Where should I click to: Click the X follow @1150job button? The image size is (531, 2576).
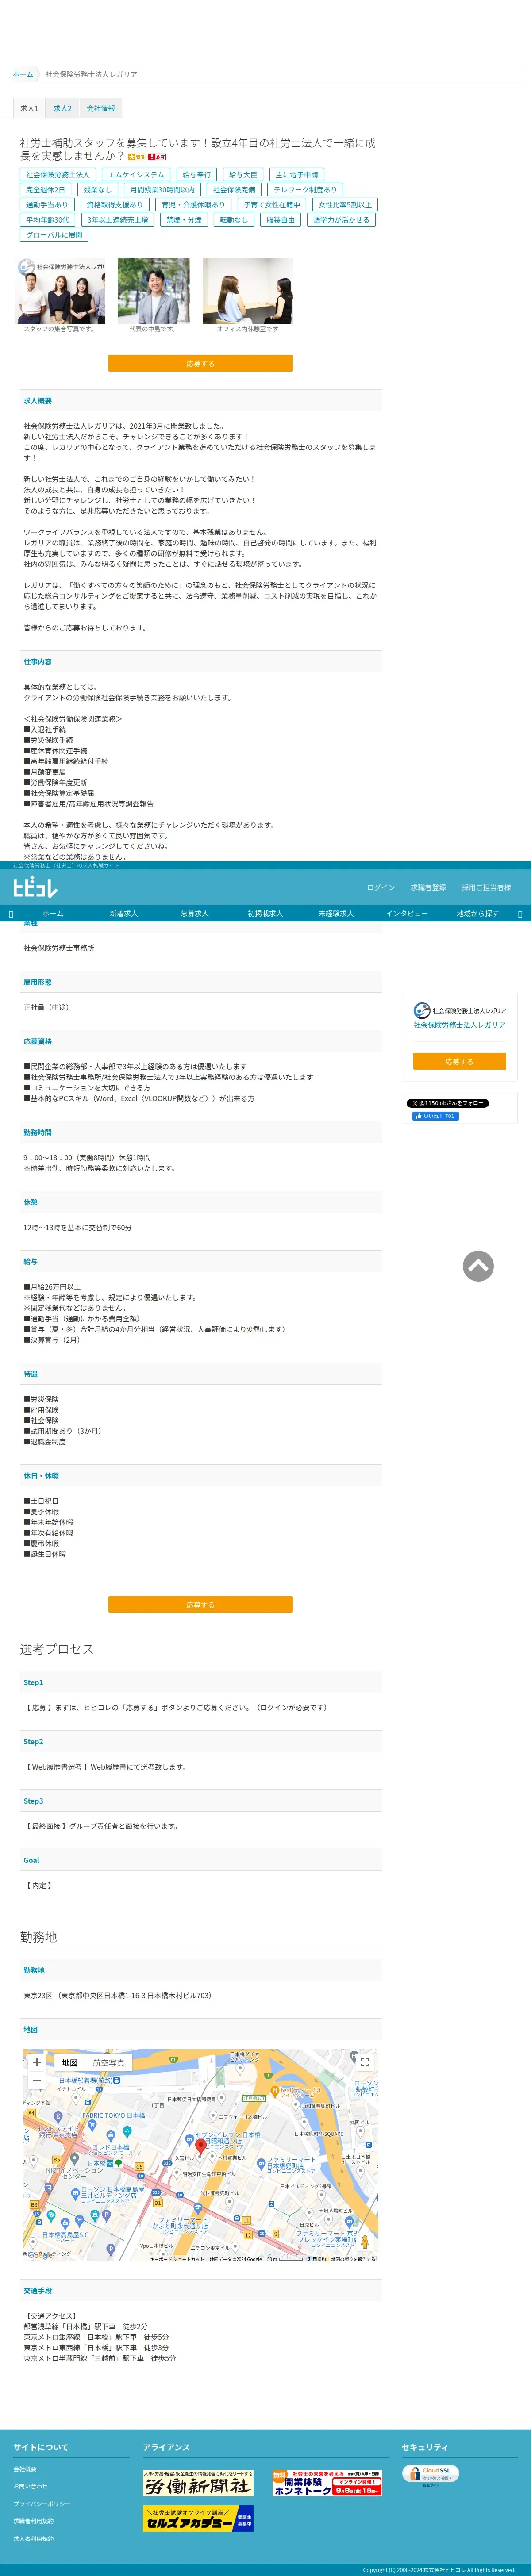(447, 1103)
